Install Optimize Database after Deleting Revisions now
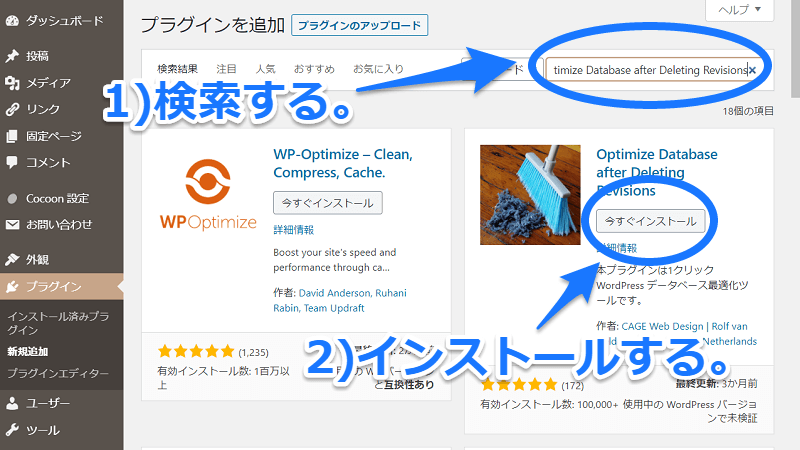Image resolution: width=800 pixels, height=450 pixels. (651, 221)
